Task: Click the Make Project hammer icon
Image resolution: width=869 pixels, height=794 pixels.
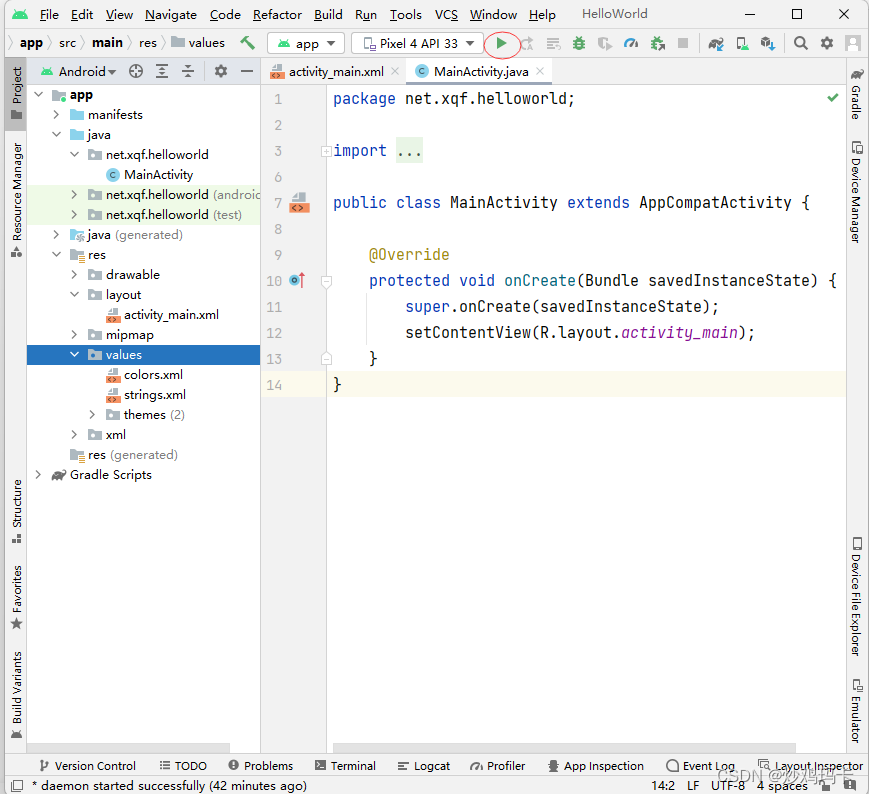Action: point(247,43)
